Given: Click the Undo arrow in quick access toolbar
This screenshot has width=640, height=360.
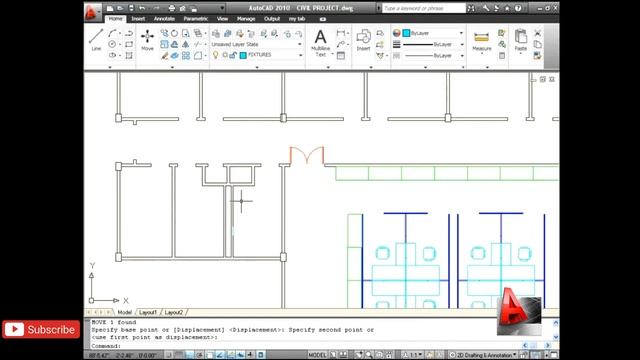Looking at the screenshot, I should click(142, 8).
